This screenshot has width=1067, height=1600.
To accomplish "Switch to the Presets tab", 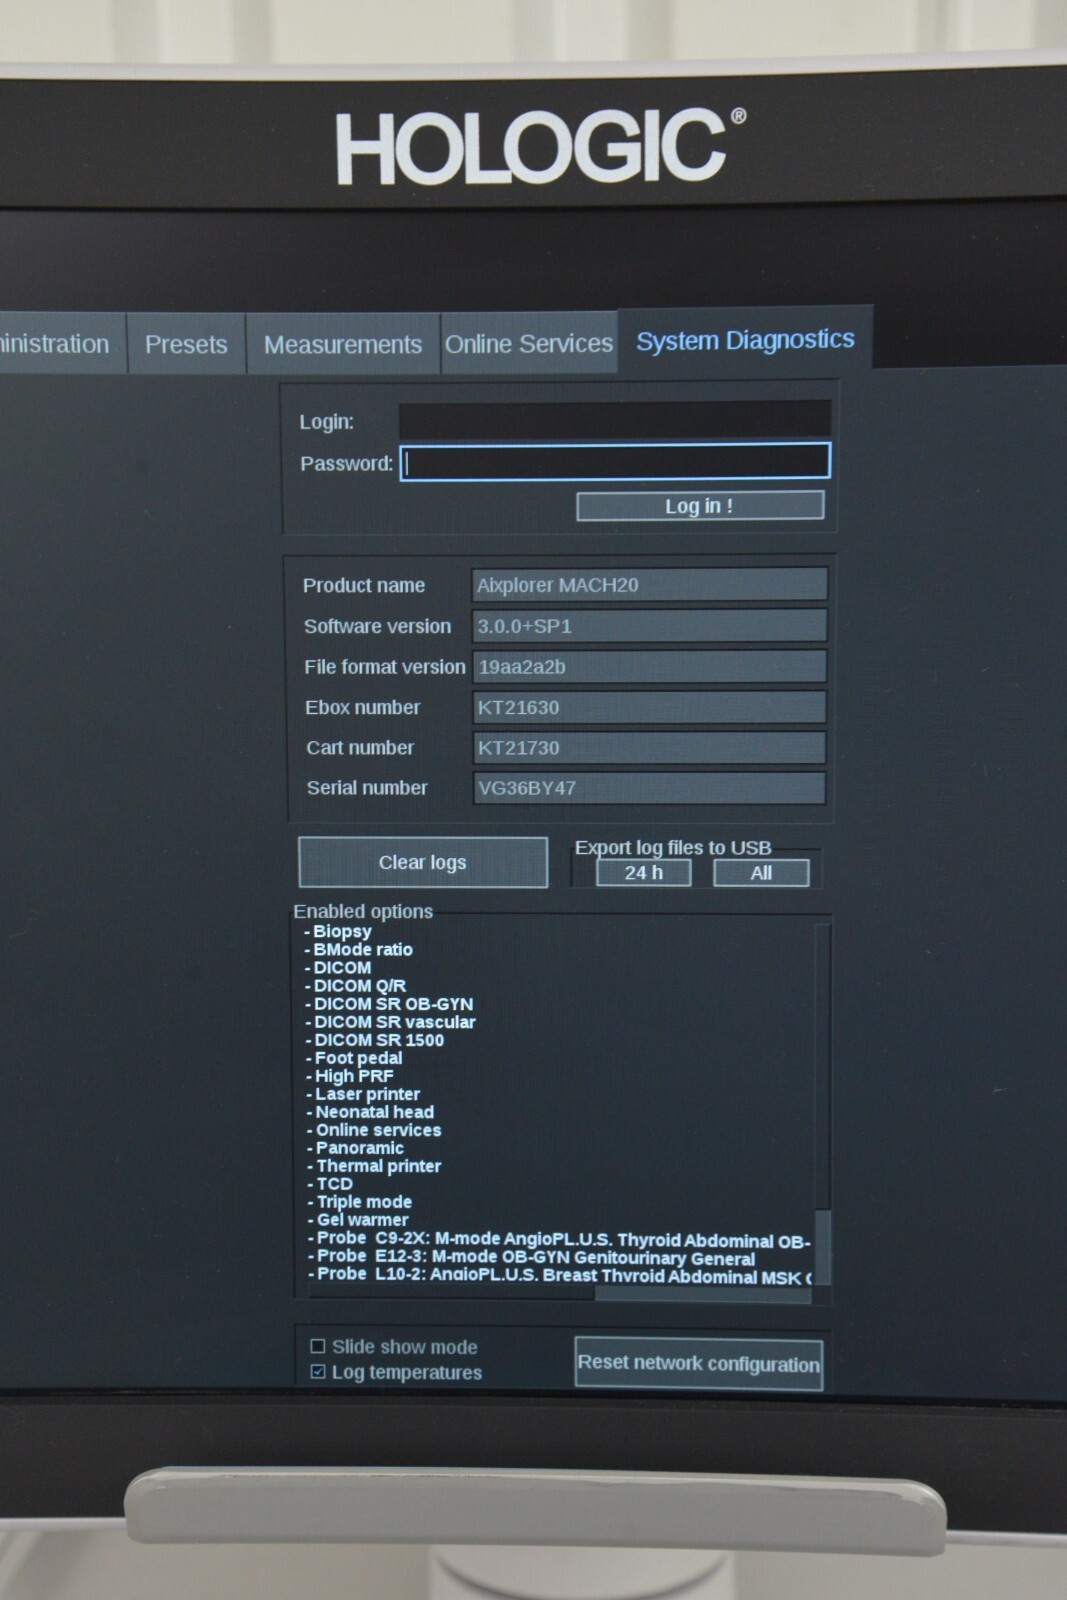I will click(186, 344).
